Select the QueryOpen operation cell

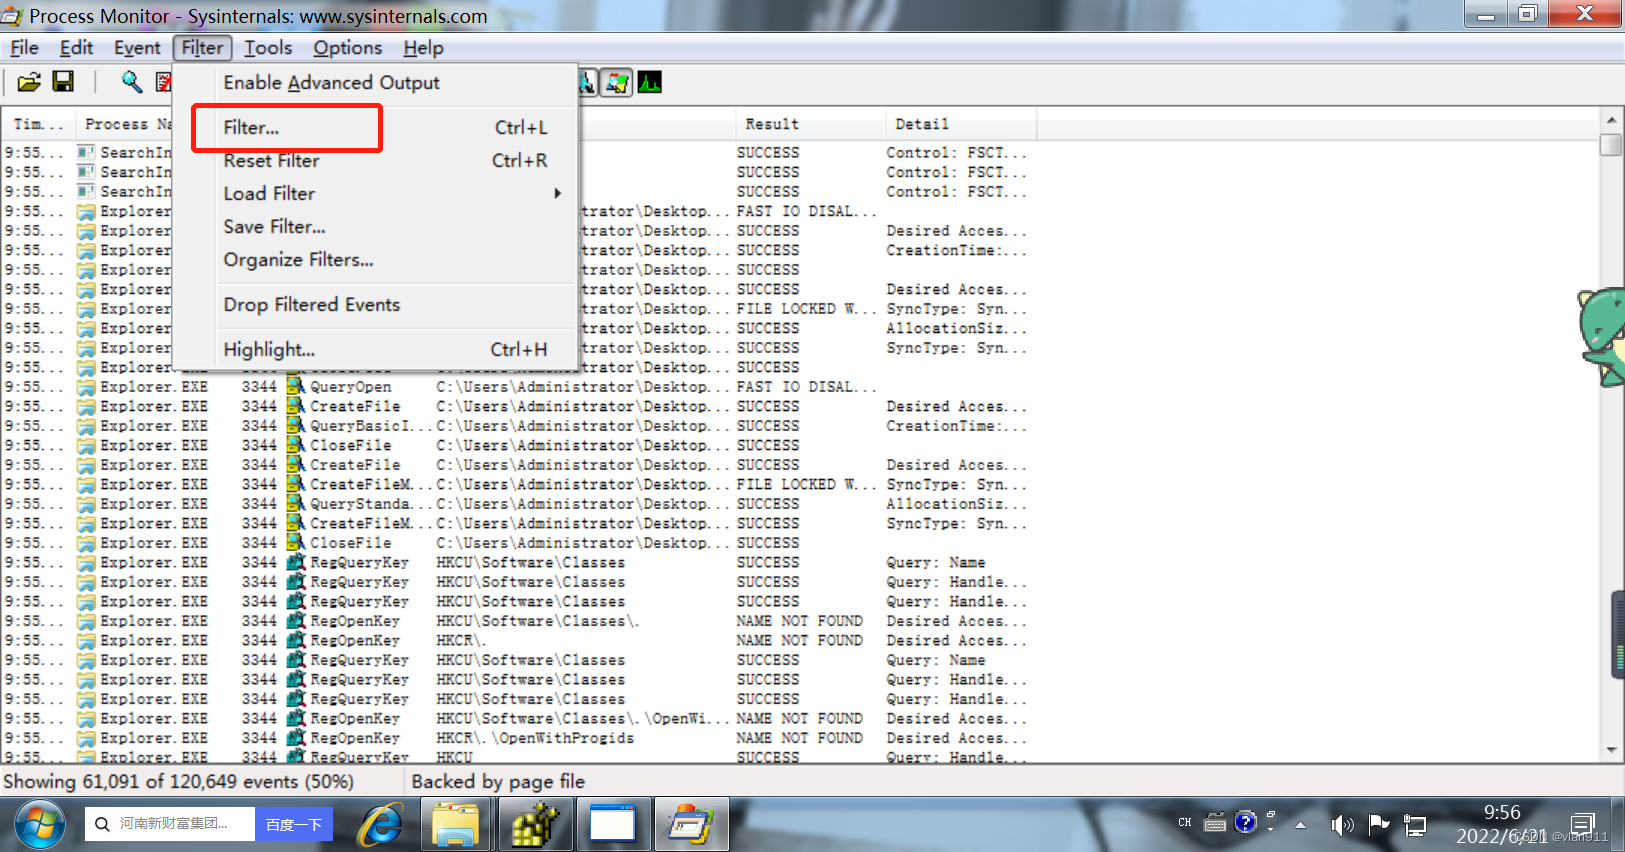(x=350, y=387)
